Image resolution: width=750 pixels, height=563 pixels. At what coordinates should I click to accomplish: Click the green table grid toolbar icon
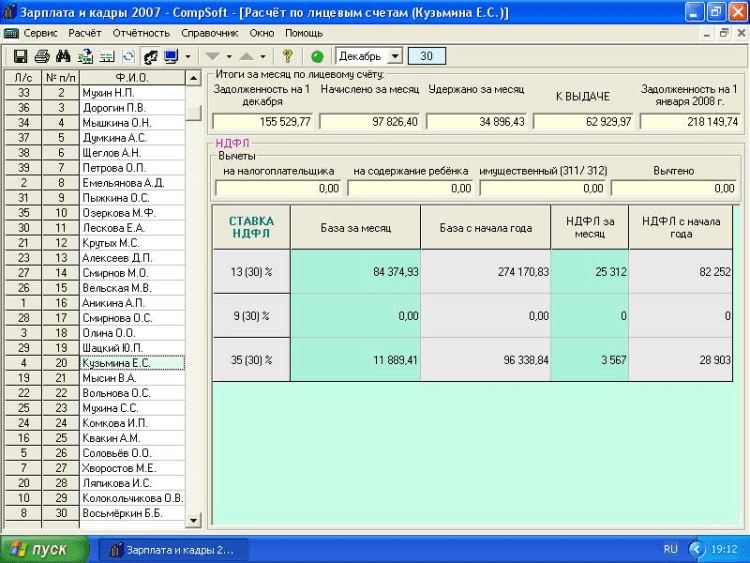click(x=107, y=56)
